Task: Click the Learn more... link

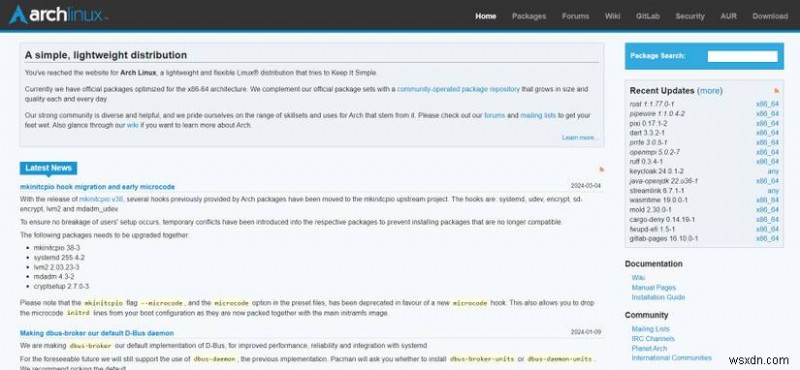Action: 580,138
